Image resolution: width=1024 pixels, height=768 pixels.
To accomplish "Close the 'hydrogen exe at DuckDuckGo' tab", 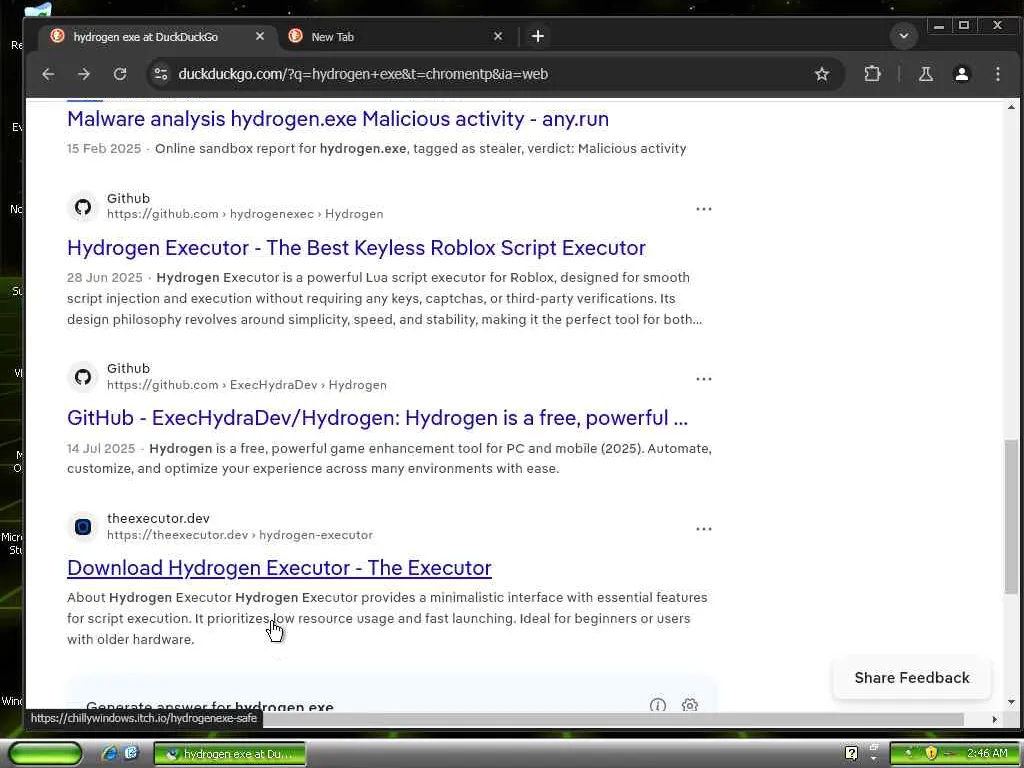I will (x=260, y=37).
